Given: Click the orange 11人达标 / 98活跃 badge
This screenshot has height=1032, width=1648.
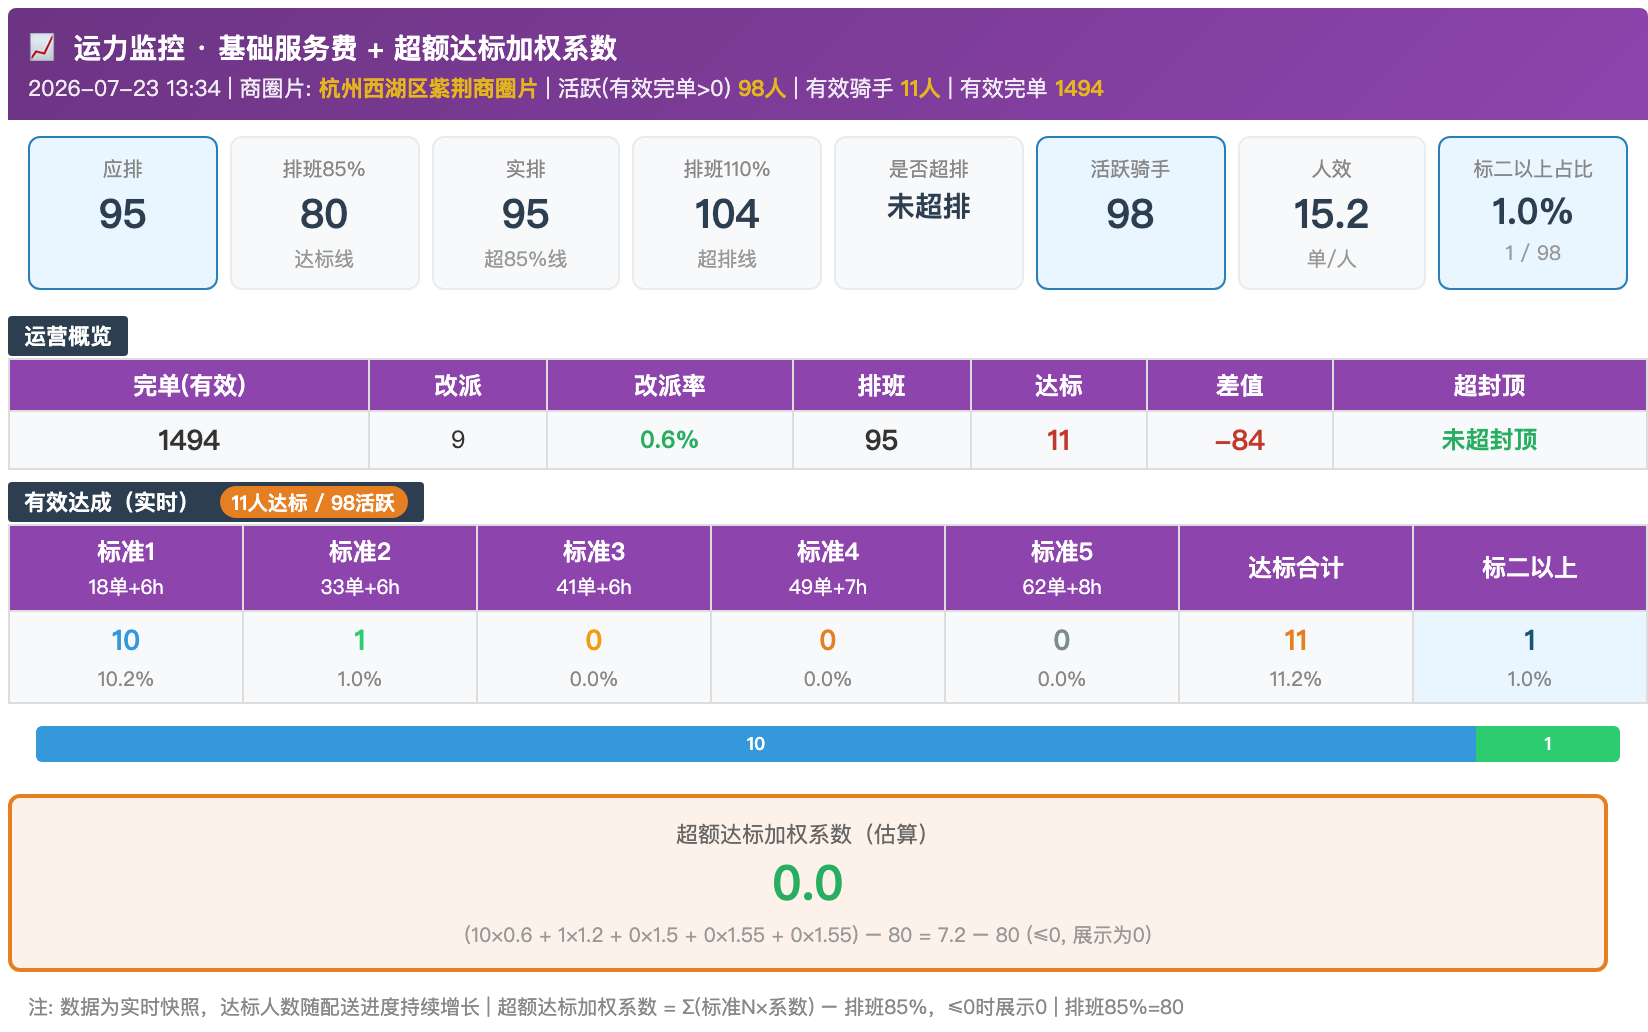Looking at the screenshot, I should pyautogui.click(x=314, y=502).
